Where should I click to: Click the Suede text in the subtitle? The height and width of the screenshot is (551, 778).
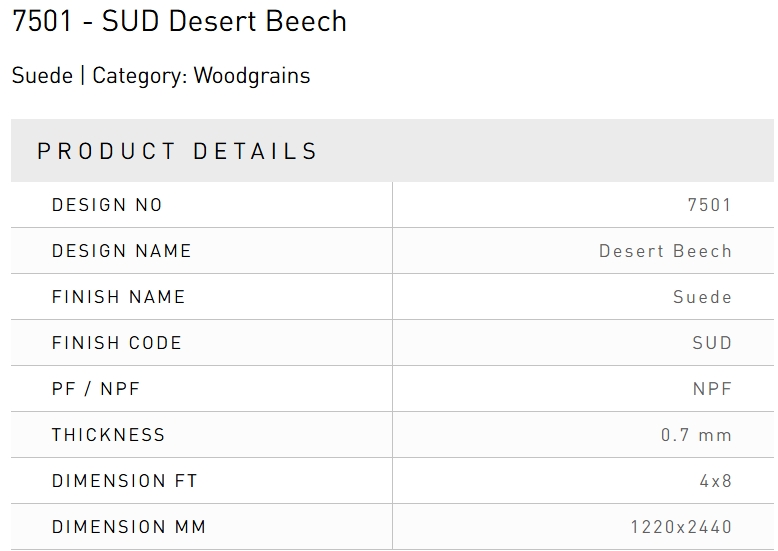41,76
